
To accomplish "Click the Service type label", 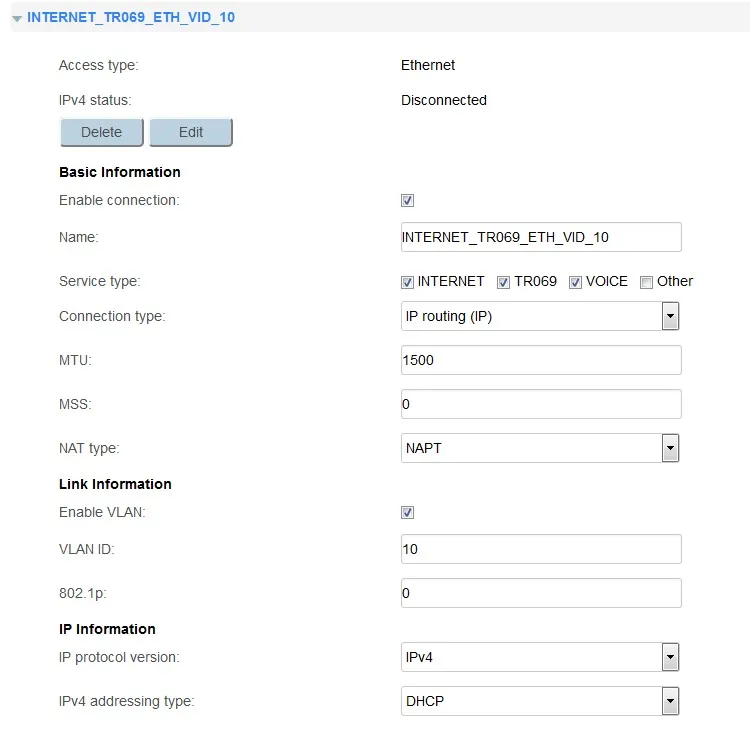I will 99,281.
